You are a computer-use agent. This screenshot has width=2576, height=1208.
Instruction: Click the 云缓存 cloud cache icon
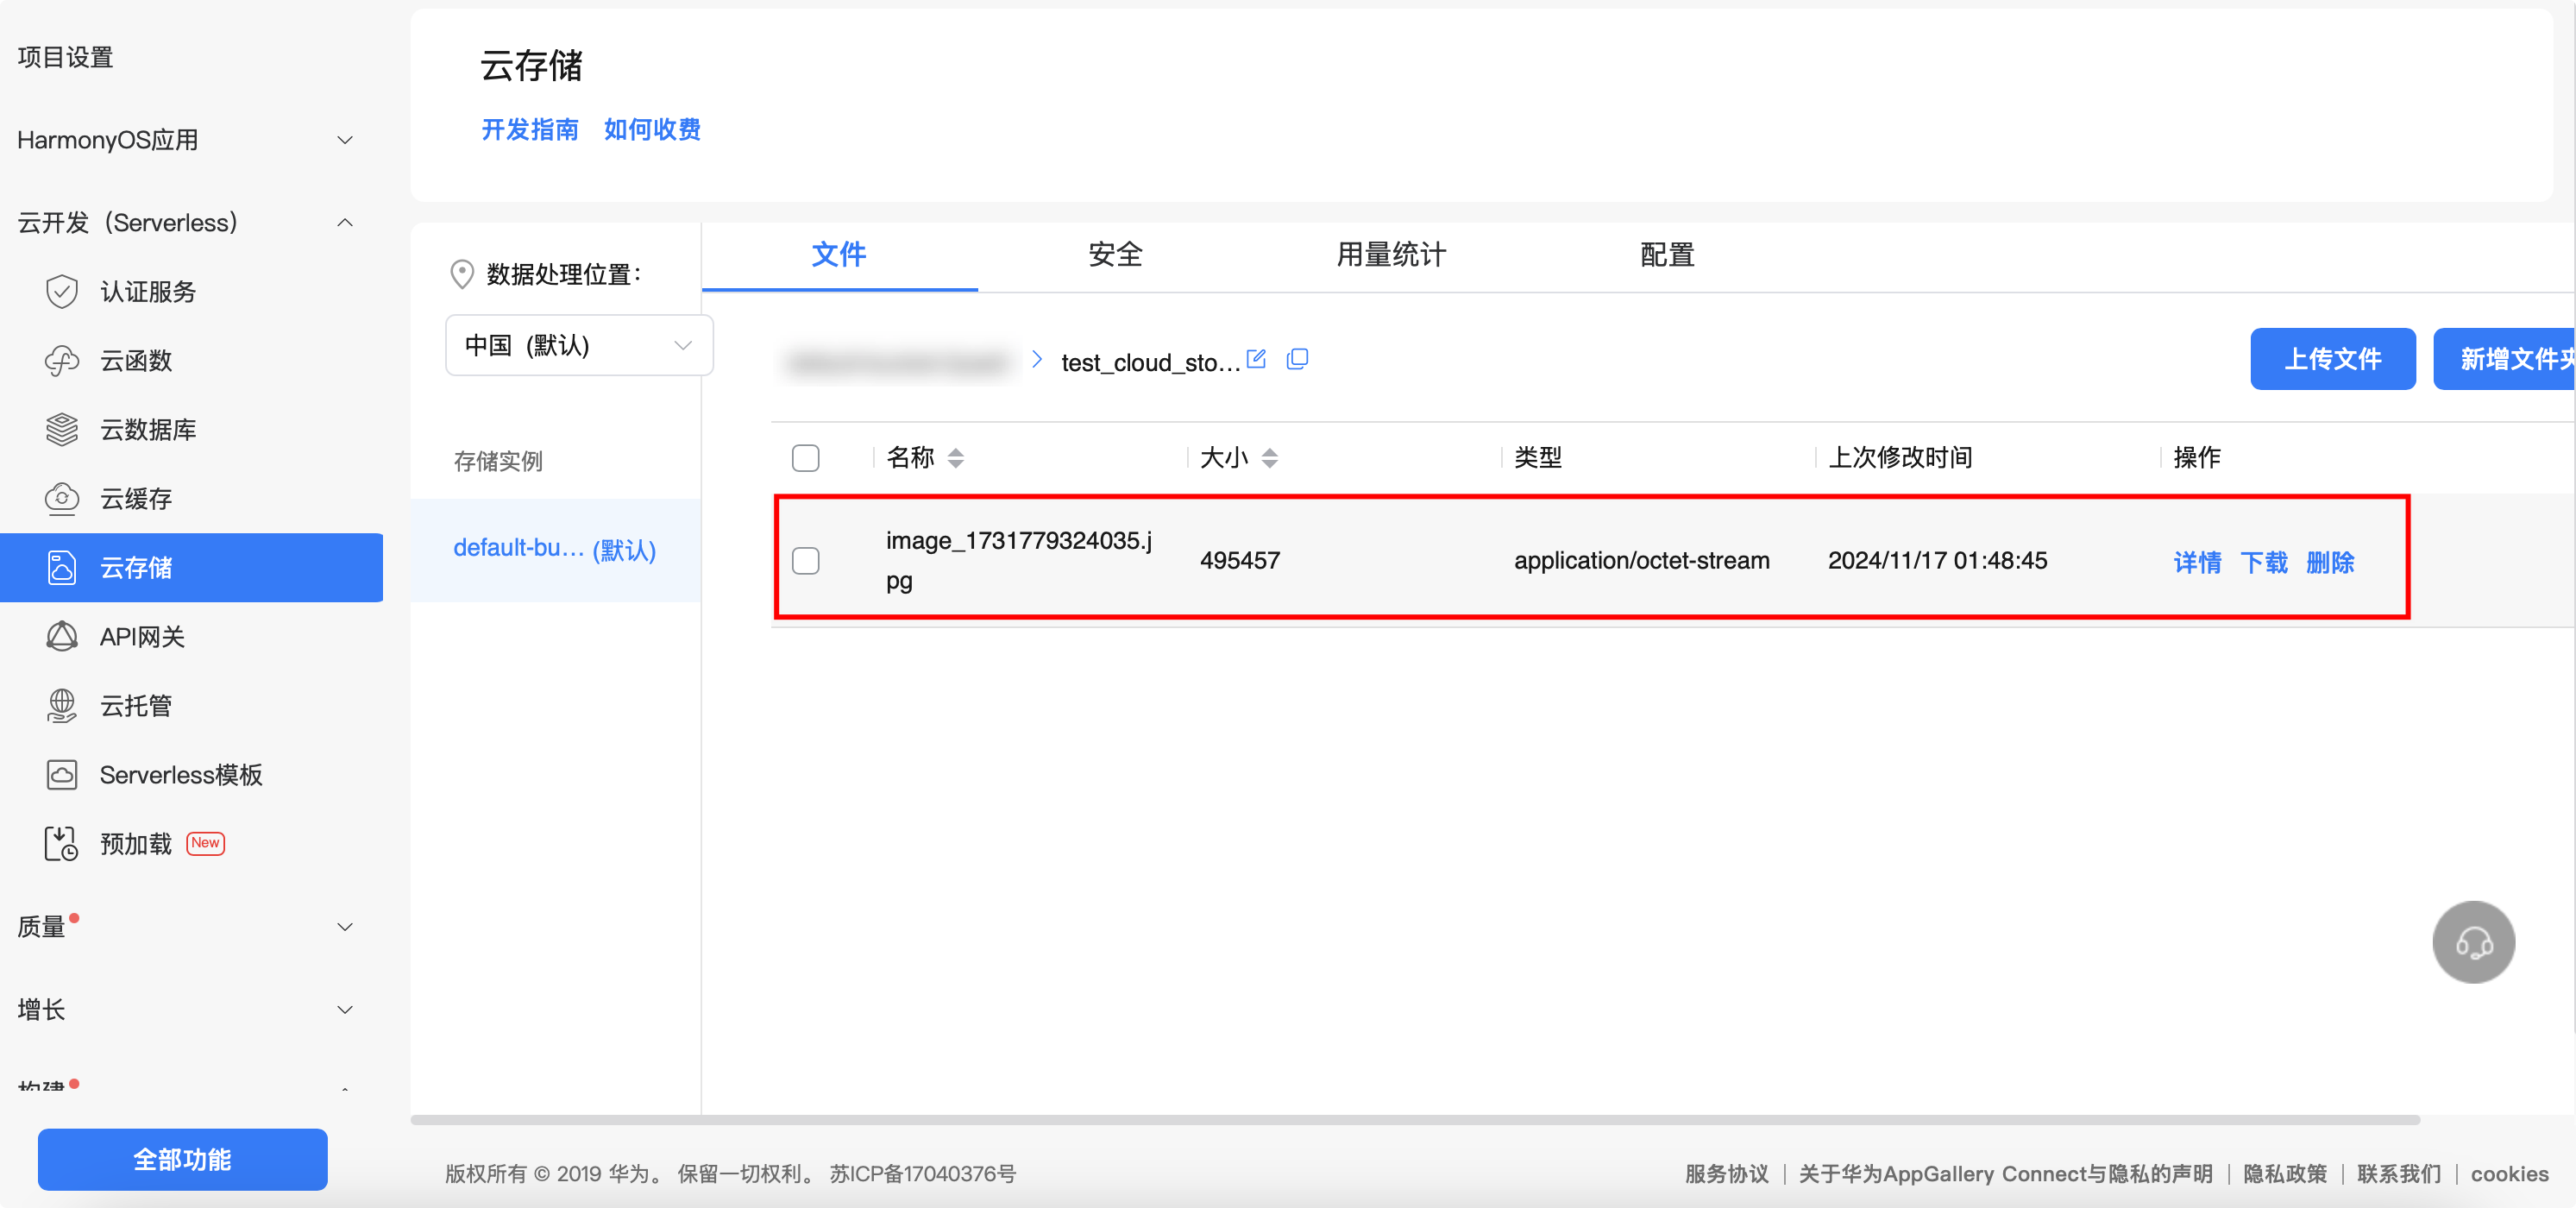(62, 498)
